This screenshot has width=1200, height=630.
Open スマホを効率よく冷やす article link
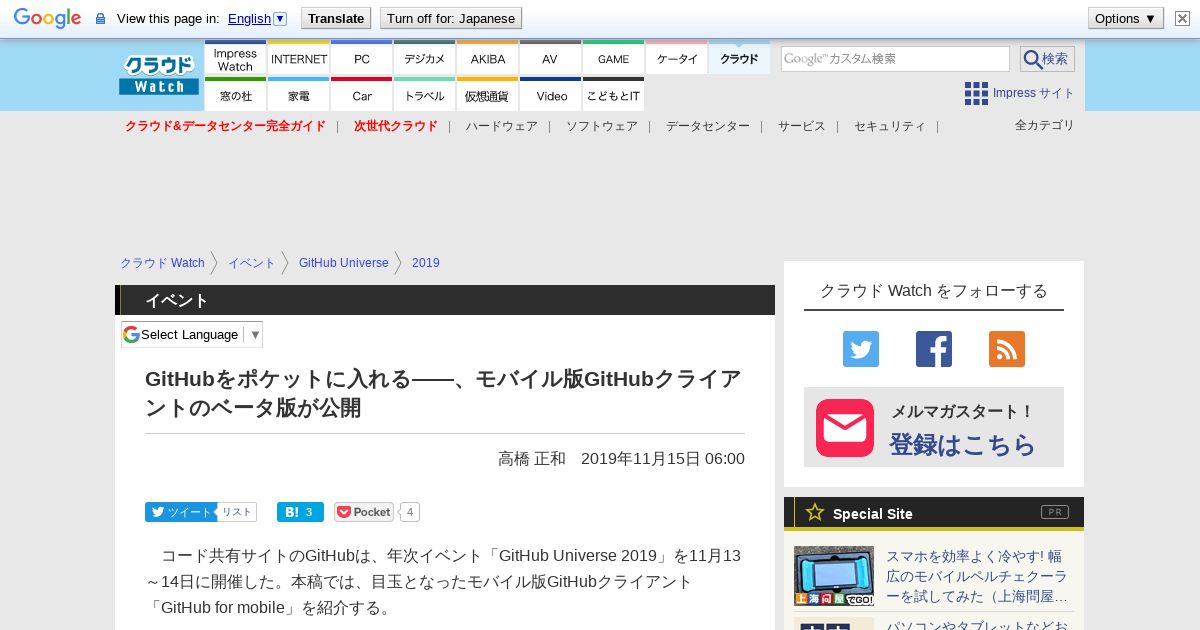click(x=977, y=576)
